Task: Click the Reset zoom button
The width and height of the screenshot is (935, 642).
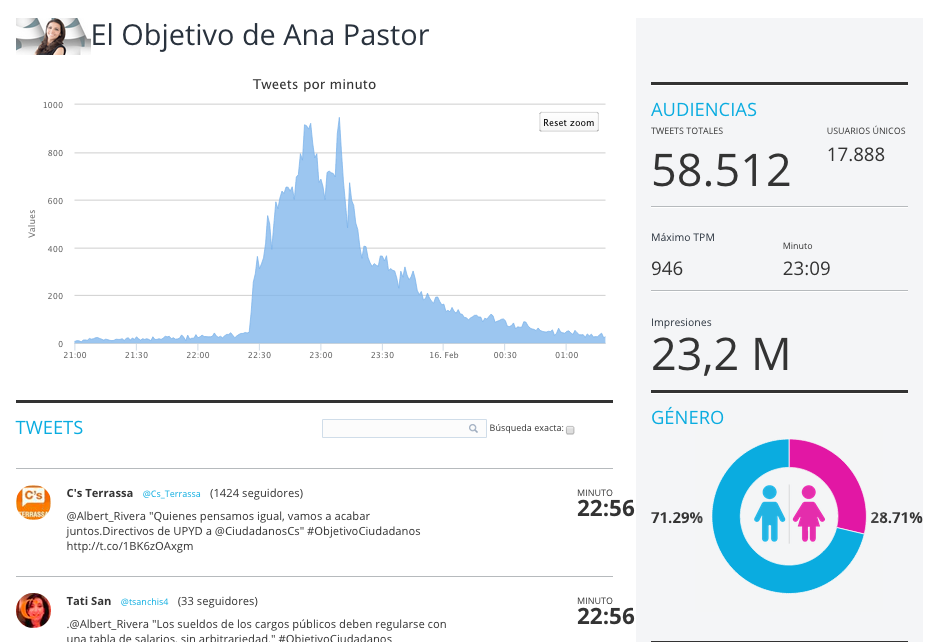Action: tap(569, 122)
